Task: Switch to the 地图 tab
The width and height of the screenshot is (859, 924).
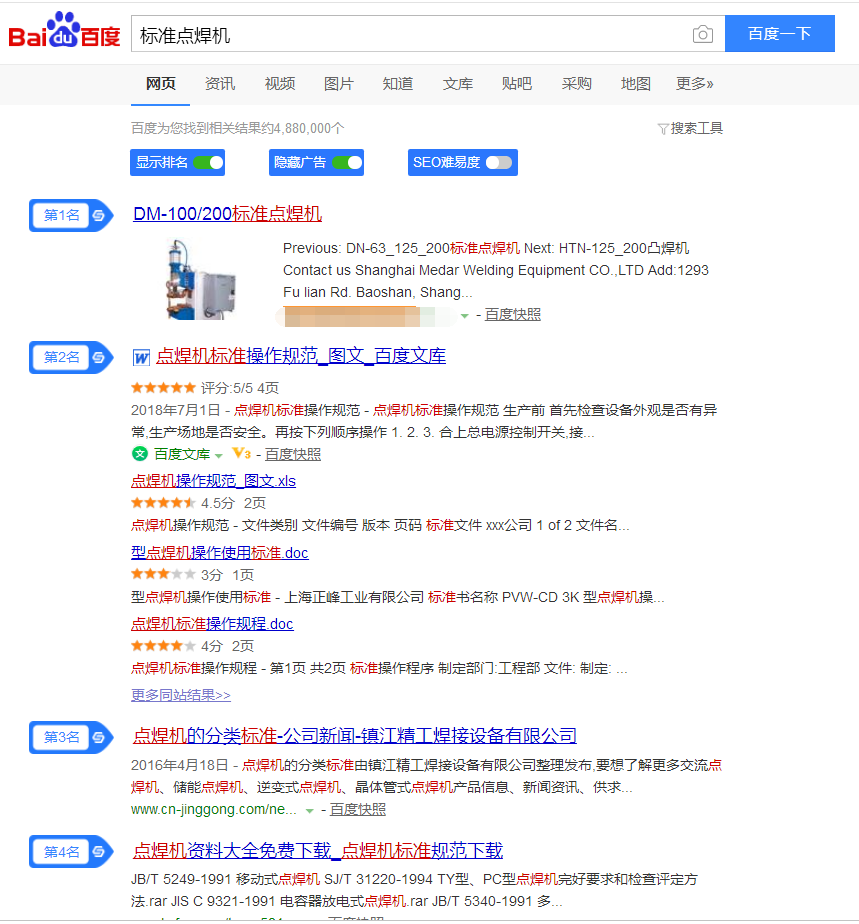Action: [x=635, y=84]
